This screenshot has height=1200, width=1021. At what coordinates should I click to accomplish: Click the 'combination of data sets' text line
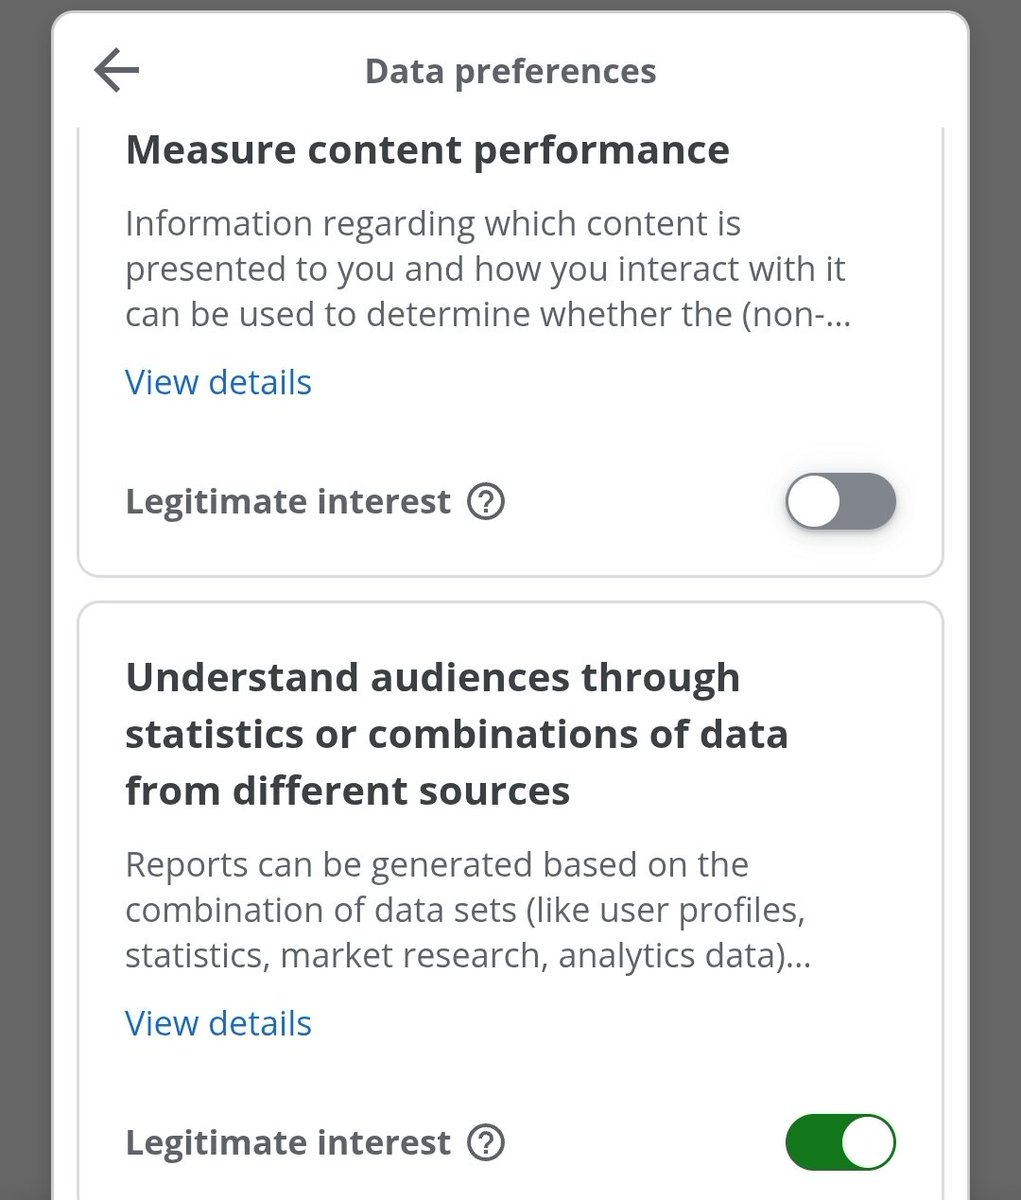pyautogui.click(x=465, y=910)
